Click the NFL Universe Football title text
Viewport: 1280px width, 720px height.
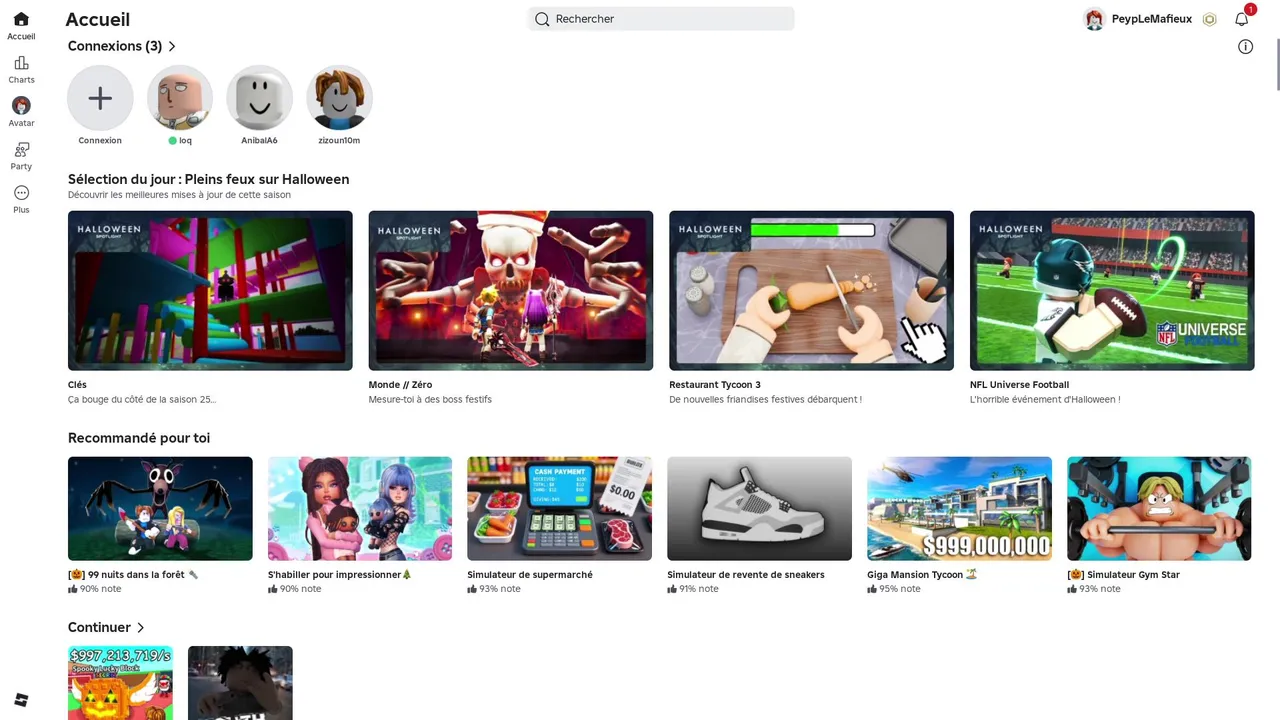point(1019,385)
